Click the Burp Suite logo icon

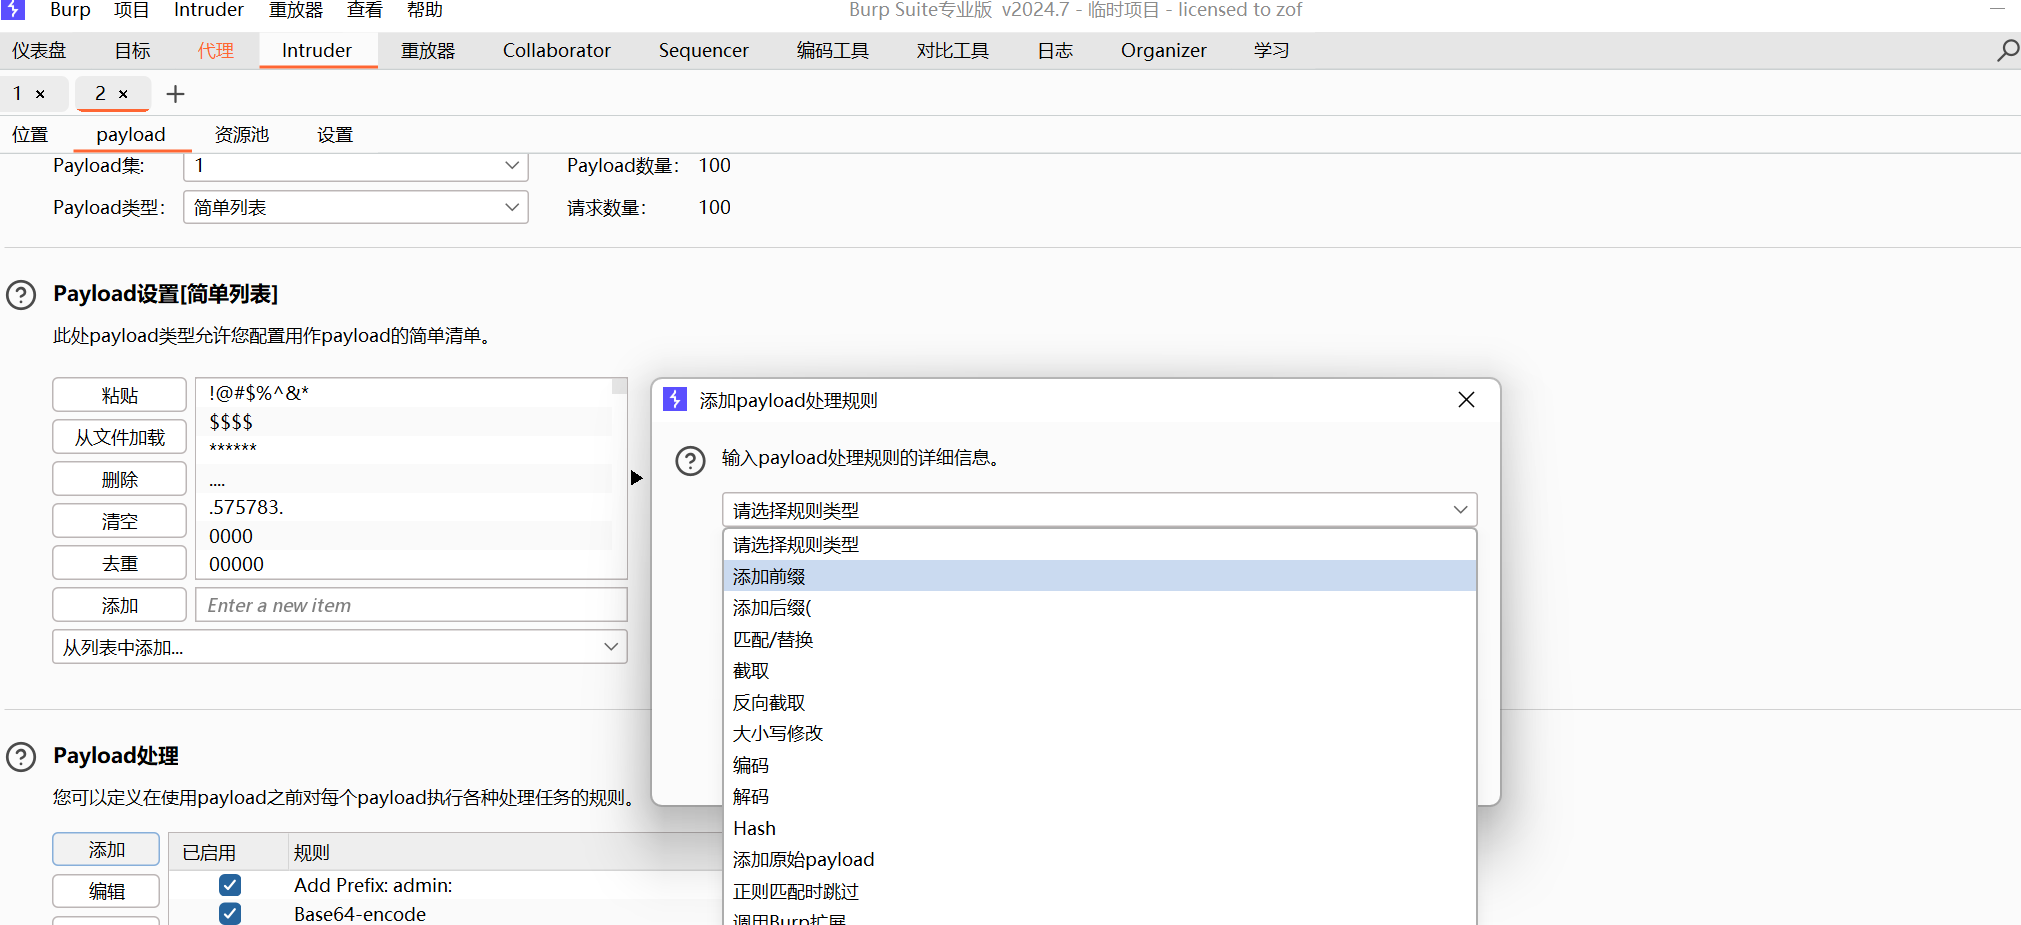point(13,9)
